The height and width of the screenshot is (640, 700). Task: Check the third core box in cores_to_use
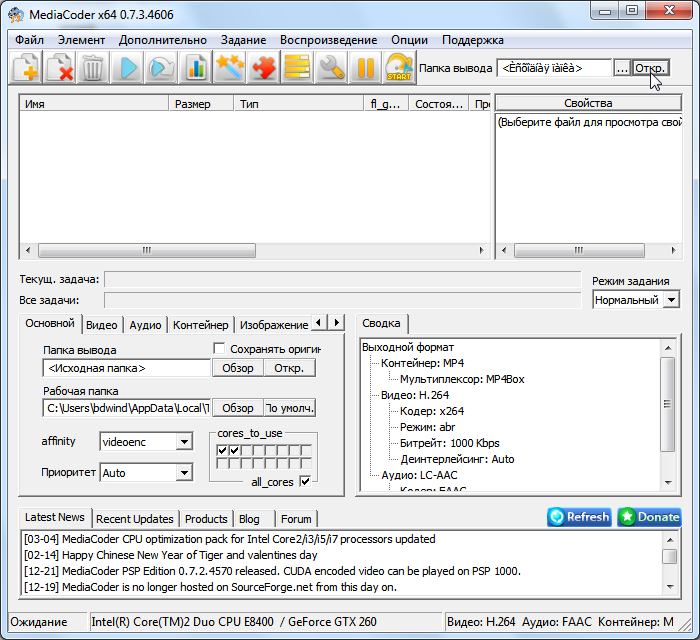246,450
